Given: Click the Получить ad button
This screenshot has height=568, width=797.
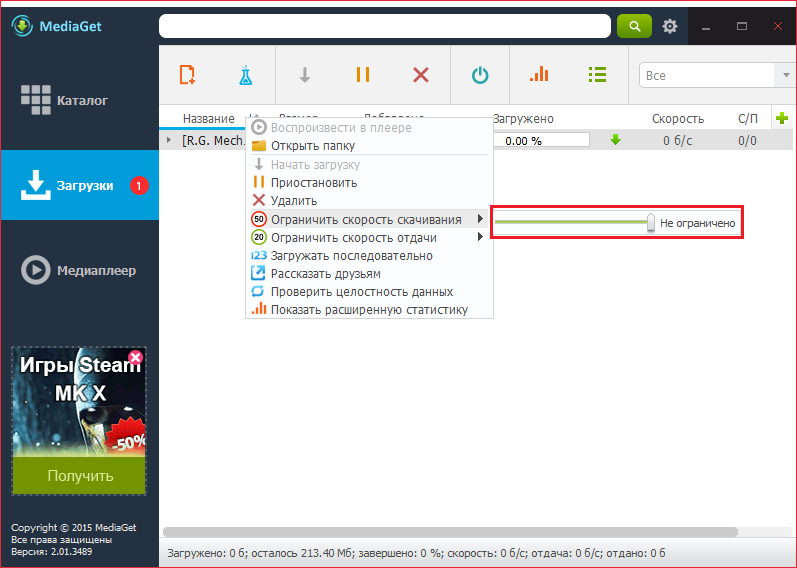Looking at the screenshot, I should [x=79, y=475].
